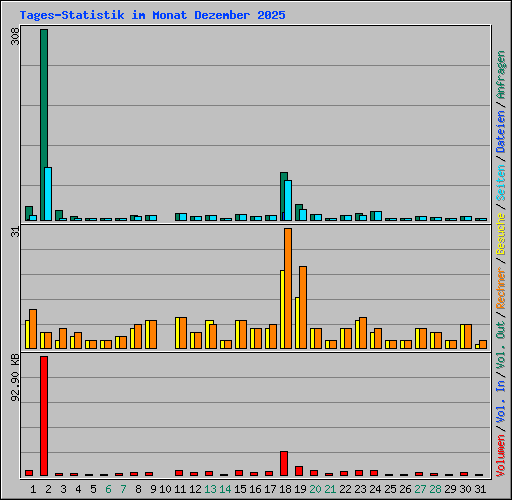The image size is (512, 500).
Task: Click the orange hosts bar for day 11
Action: (183, 333)
